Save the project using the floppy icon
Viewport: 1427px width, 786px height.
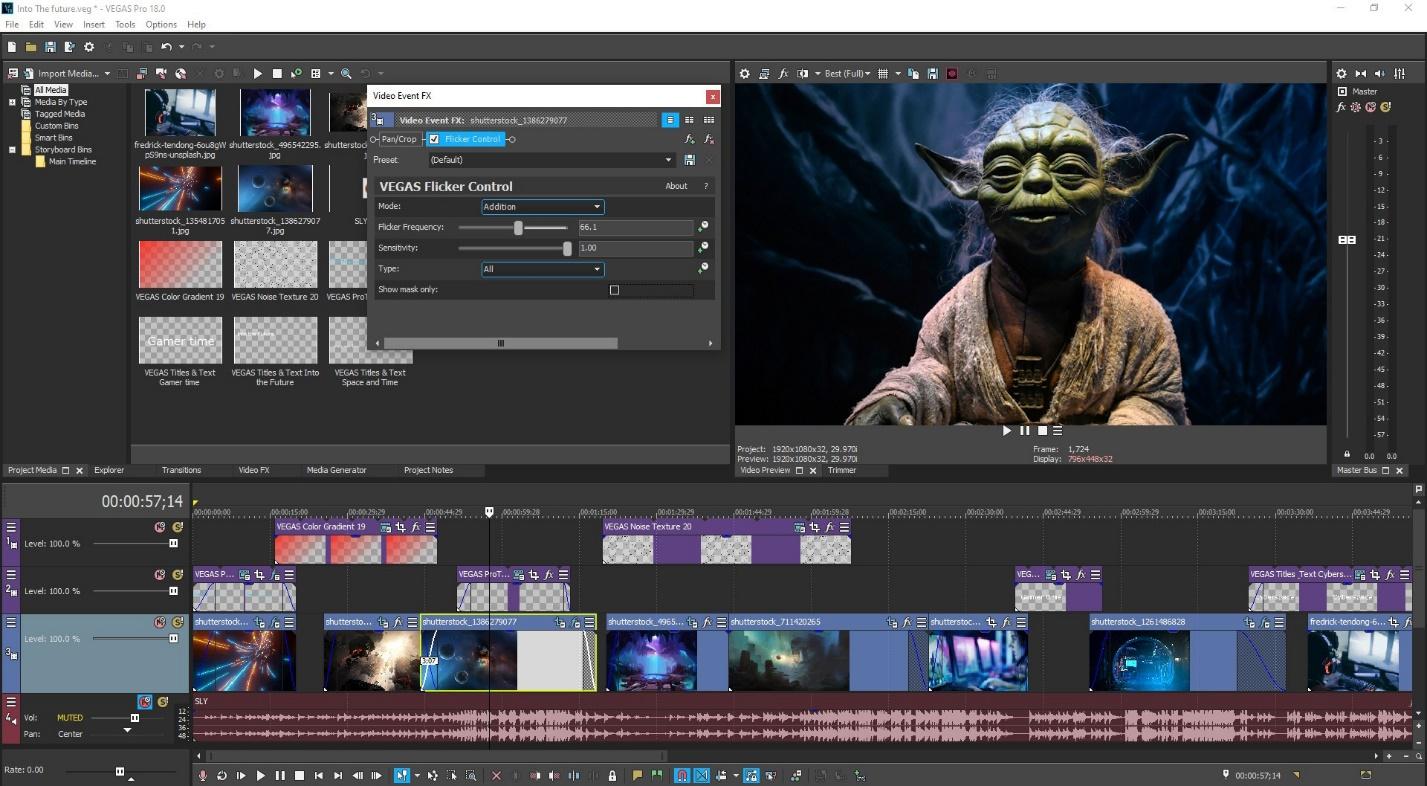50,47
